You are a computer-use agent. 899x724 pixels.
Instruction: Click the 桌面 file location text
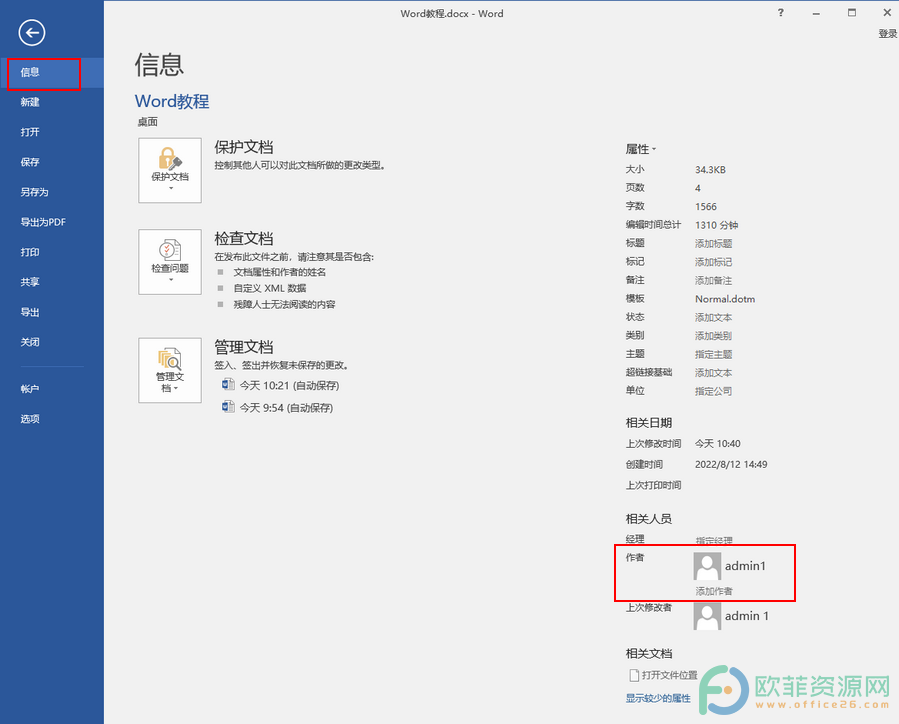pos(147,122)
